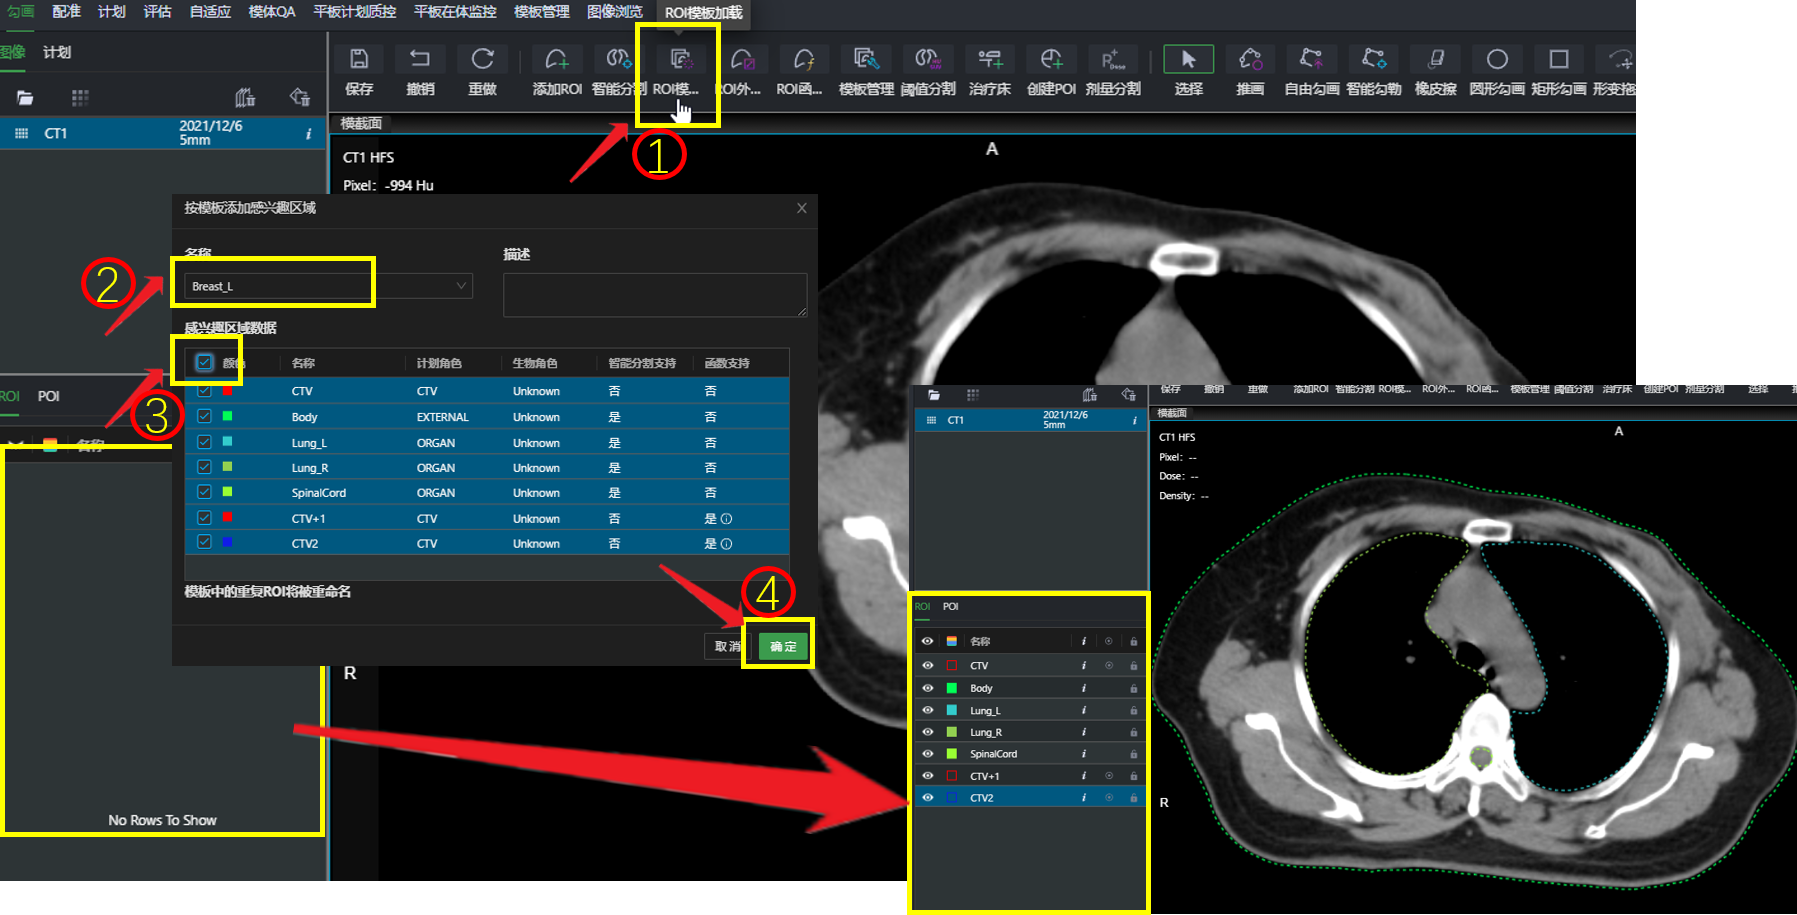Click the 横截面 view label
This screenshot has height=915, width=1797.
point(361,123)
